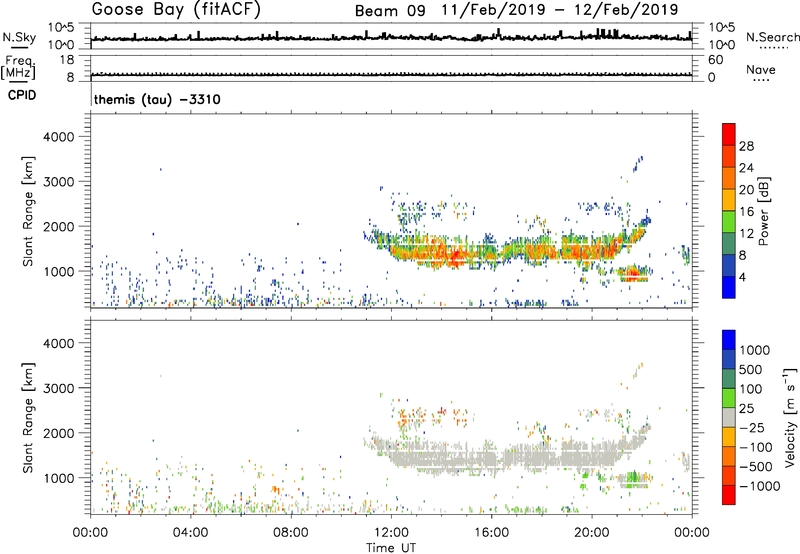Click the date range '11/Feb/2019 – 12/Feb/2019'
This screenshot has height=554, width=800.
(x=560, y=10)
